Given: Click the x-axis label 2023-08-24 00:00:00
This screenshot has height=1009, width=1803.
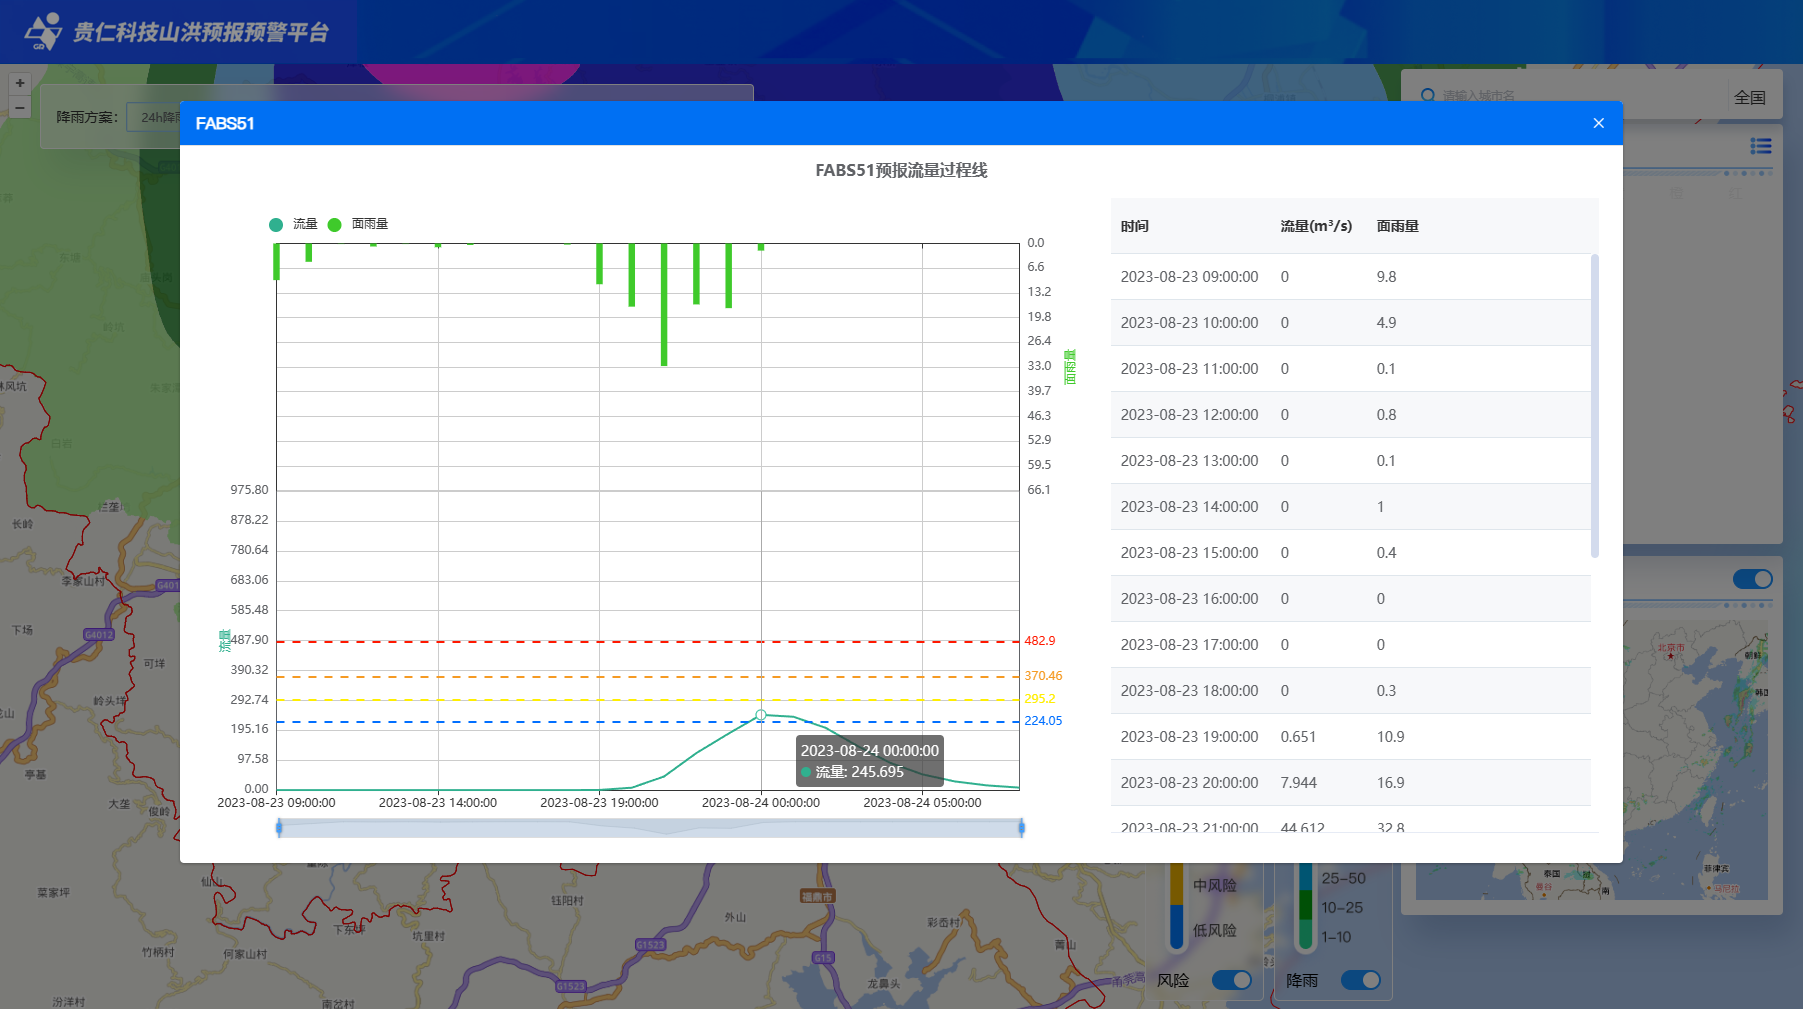Looking at the screenshot, I should pos(761,803).
